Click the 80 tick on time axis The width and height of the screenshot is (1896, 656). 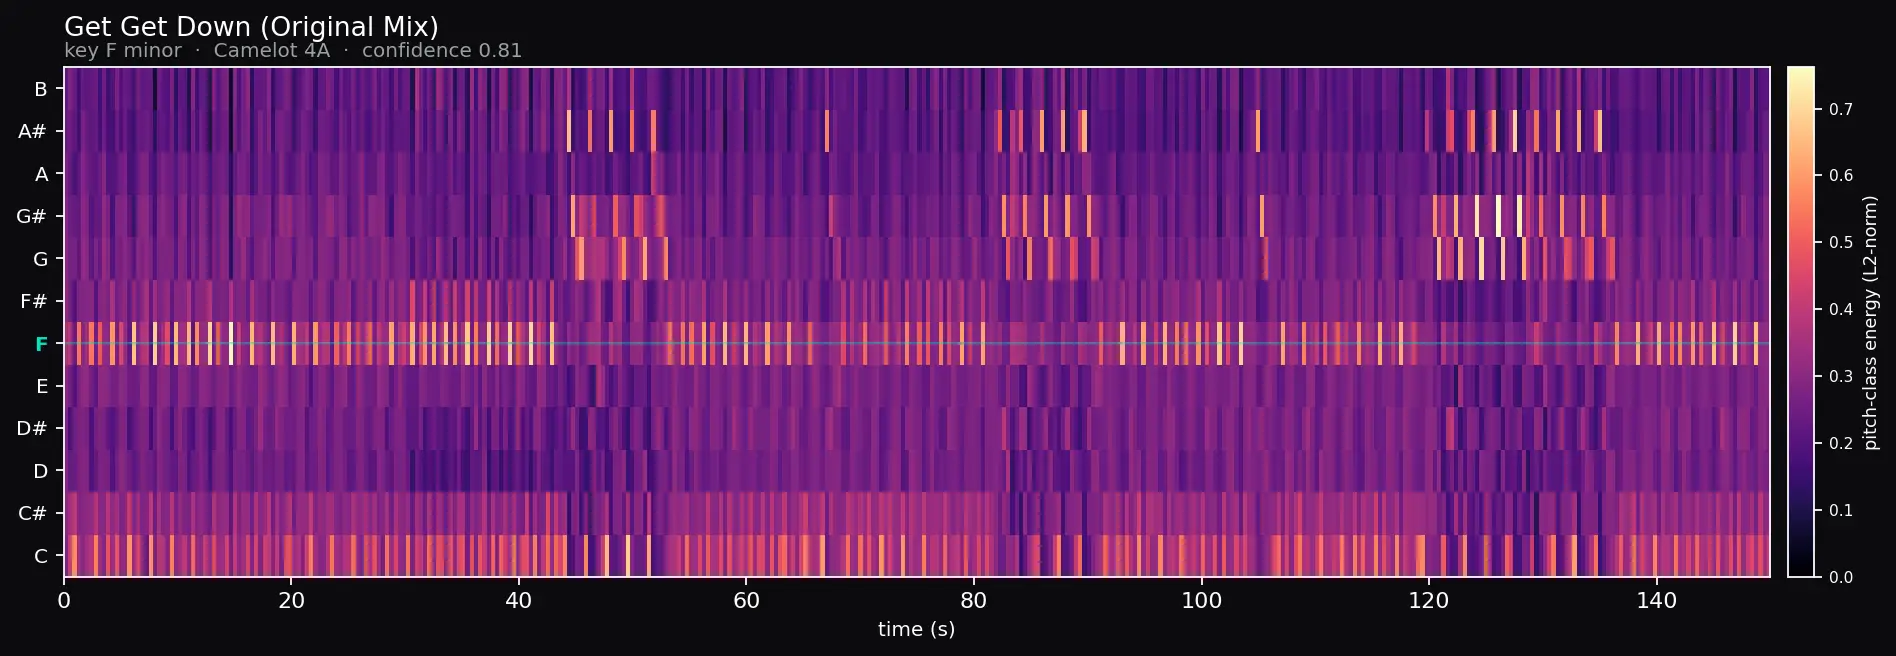tap(974, 600)
